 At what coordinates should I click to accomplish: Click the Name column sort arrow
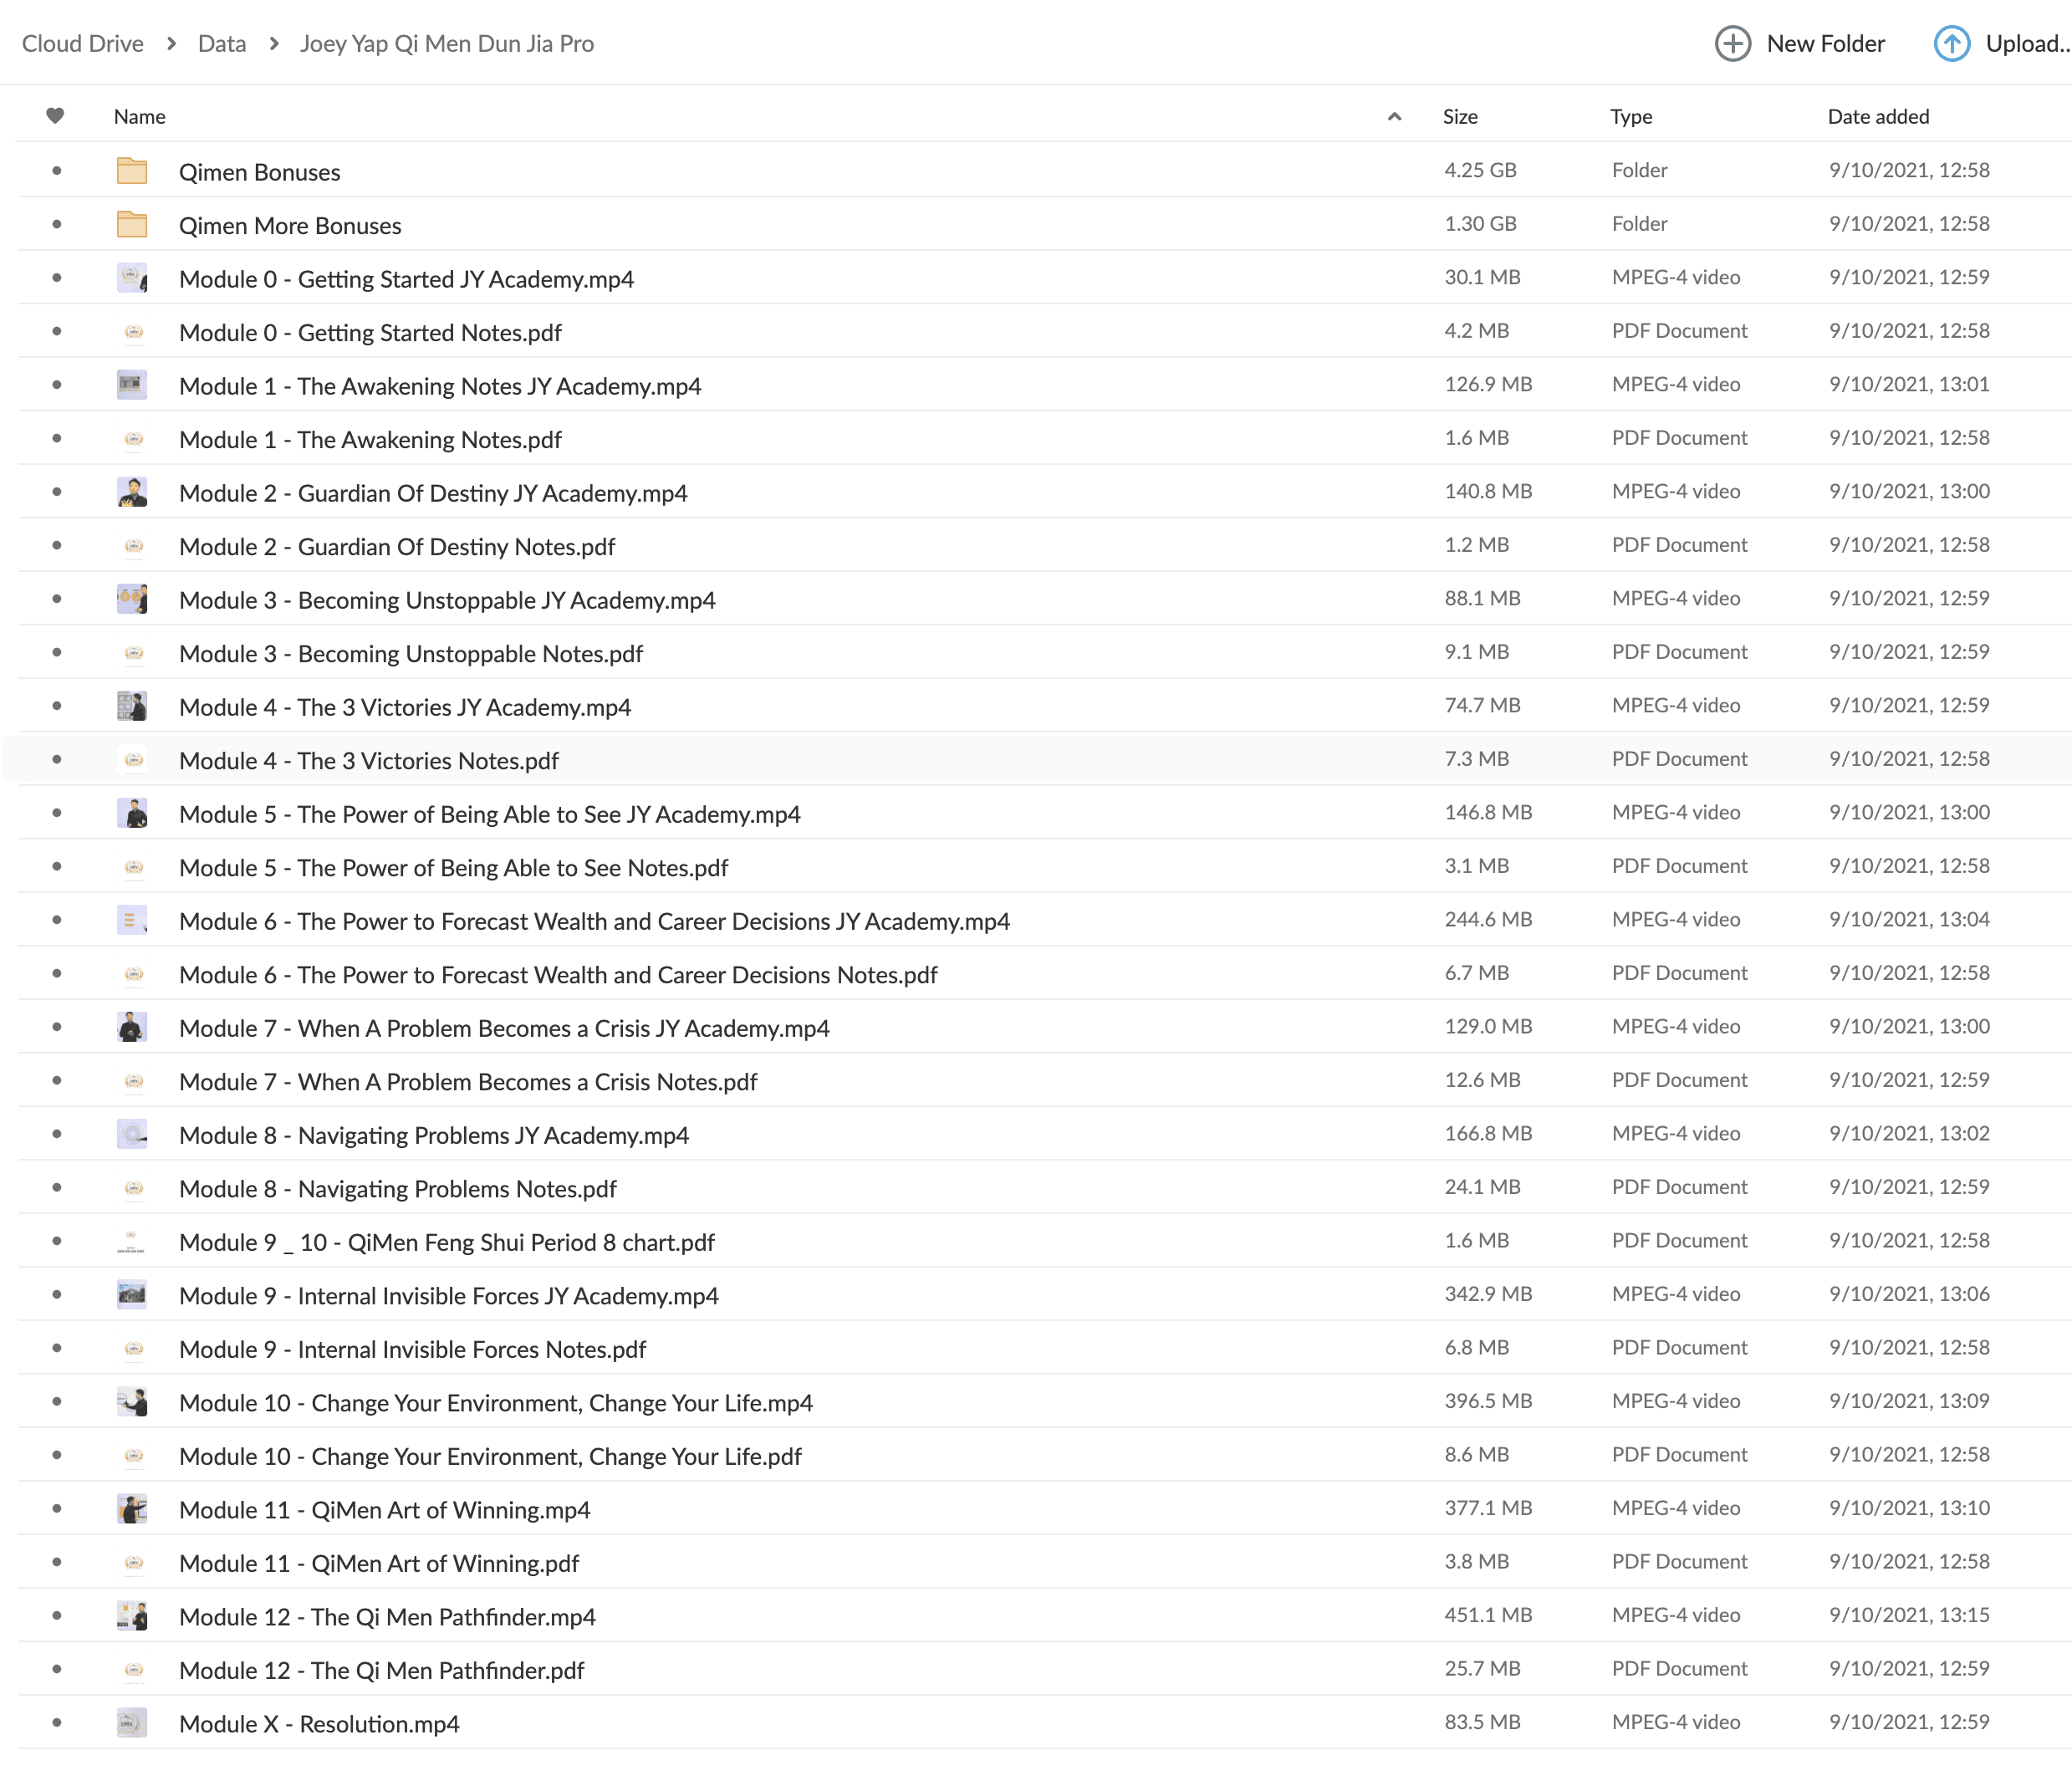click(1394, 117)
